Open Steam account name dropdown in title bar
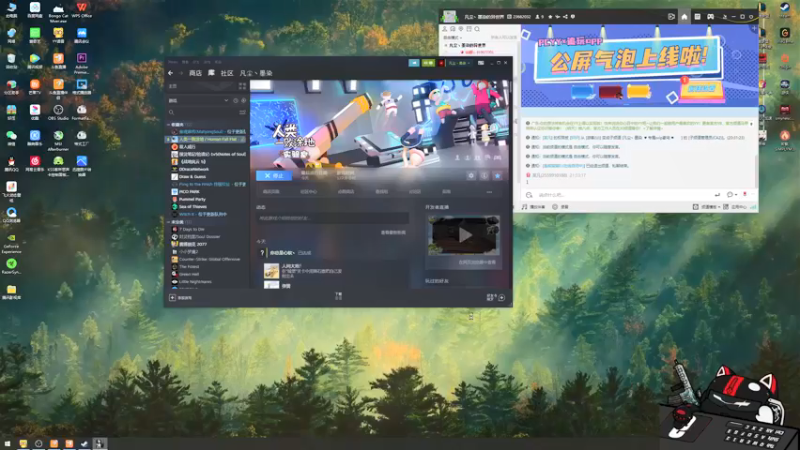Viewport: 800px width, 450px height. click(459, 63)
